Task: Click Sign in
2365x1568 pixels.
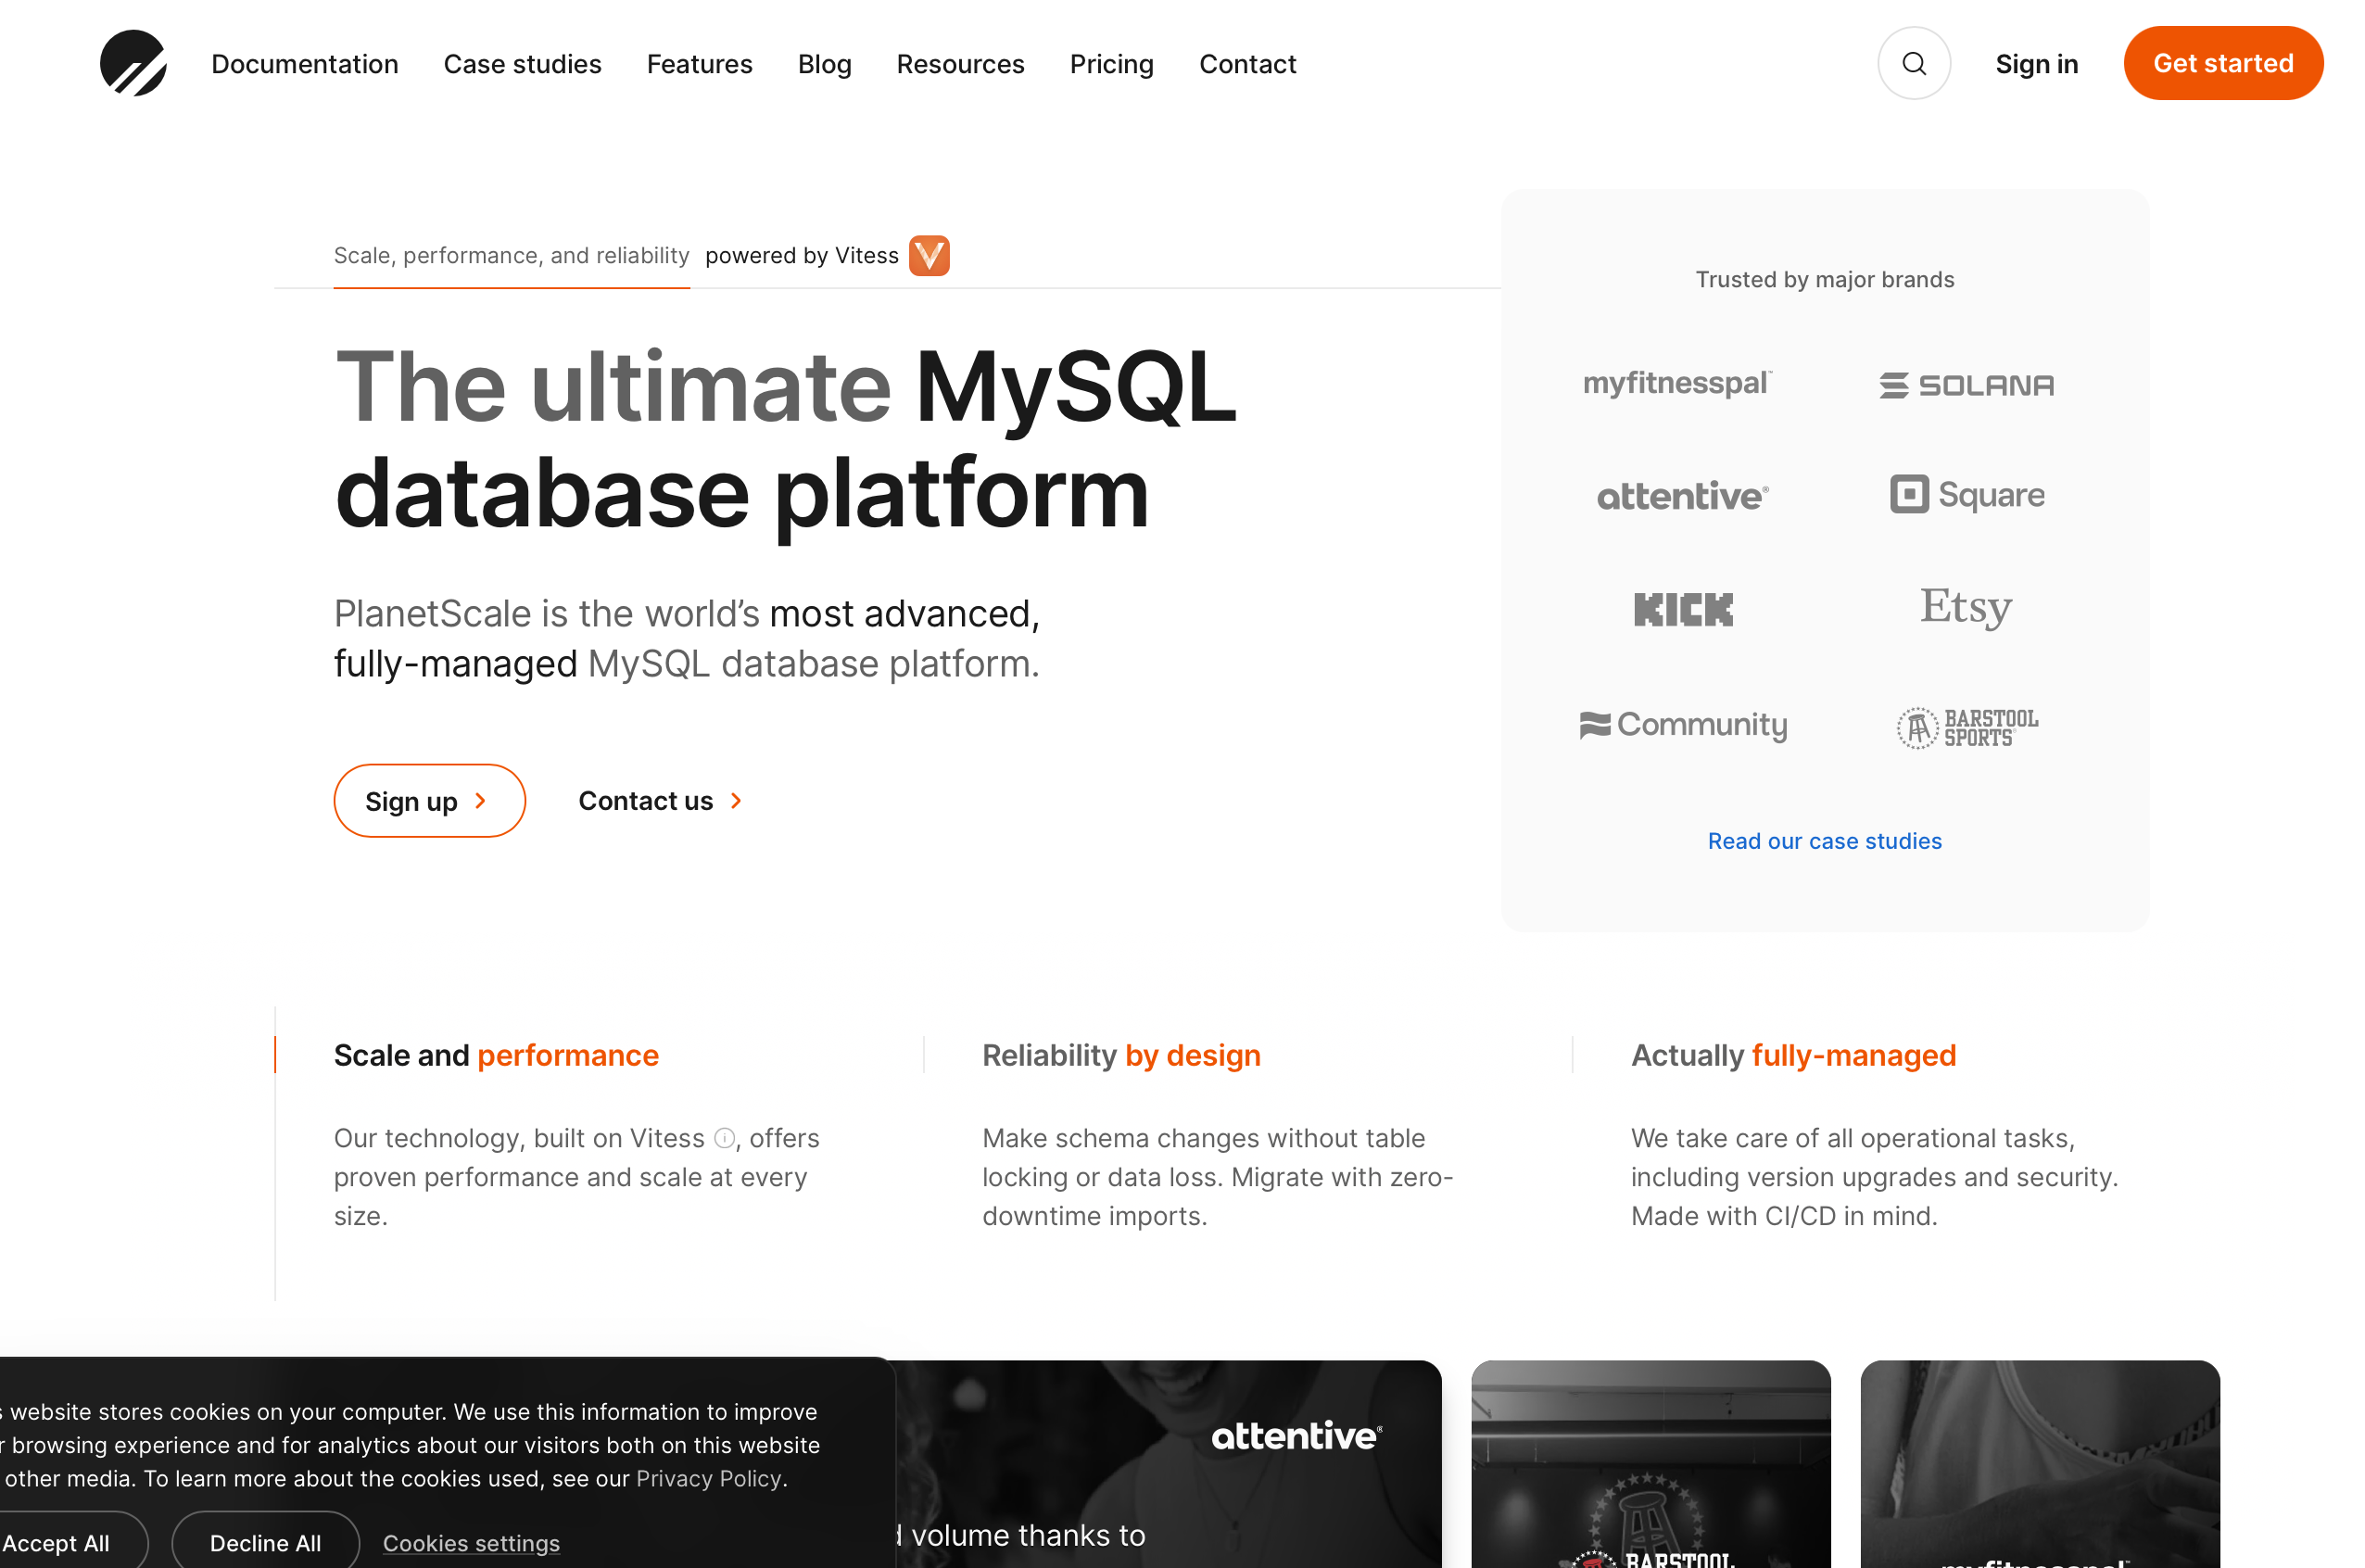Action: pyautogui.click(x=2036, y=64)
